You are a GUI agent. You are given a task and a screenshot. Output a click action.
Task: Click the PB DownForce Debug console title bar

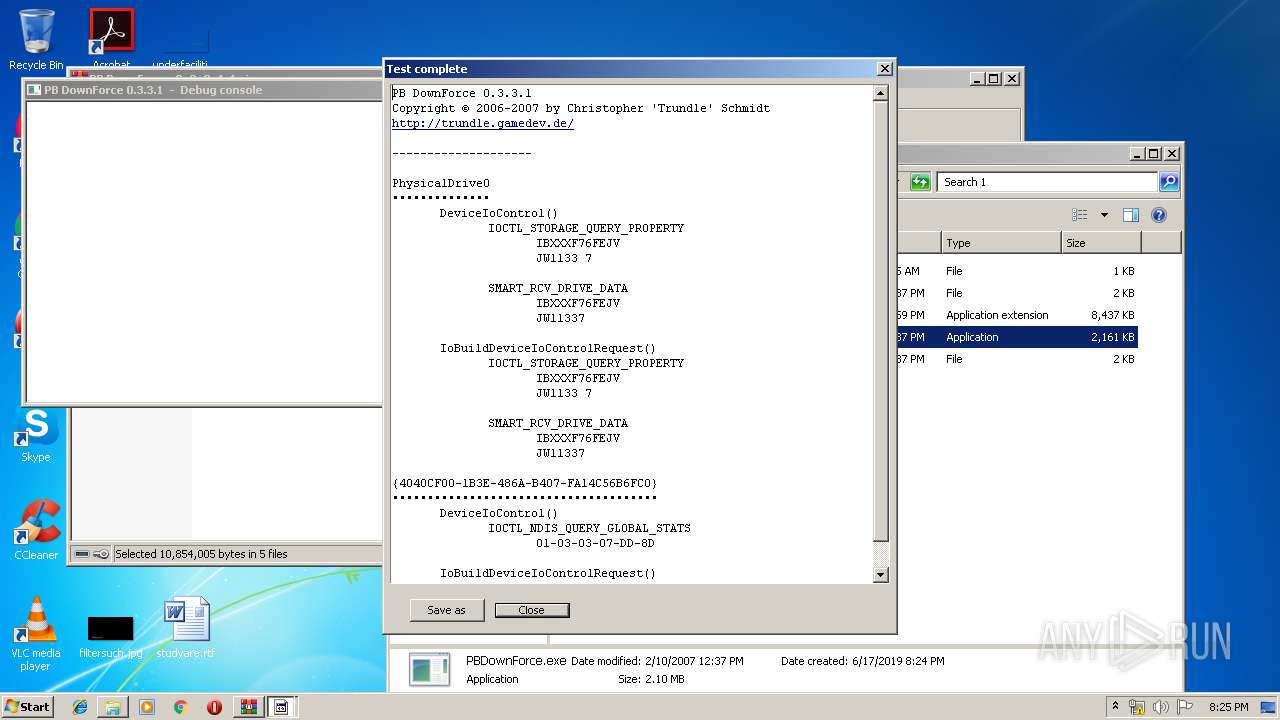click(x=205, y=89)
